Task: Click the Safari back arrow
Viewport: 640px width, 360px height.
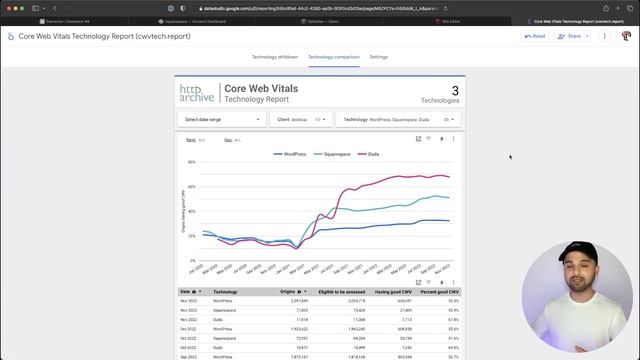Action: (x=55, y=8)
